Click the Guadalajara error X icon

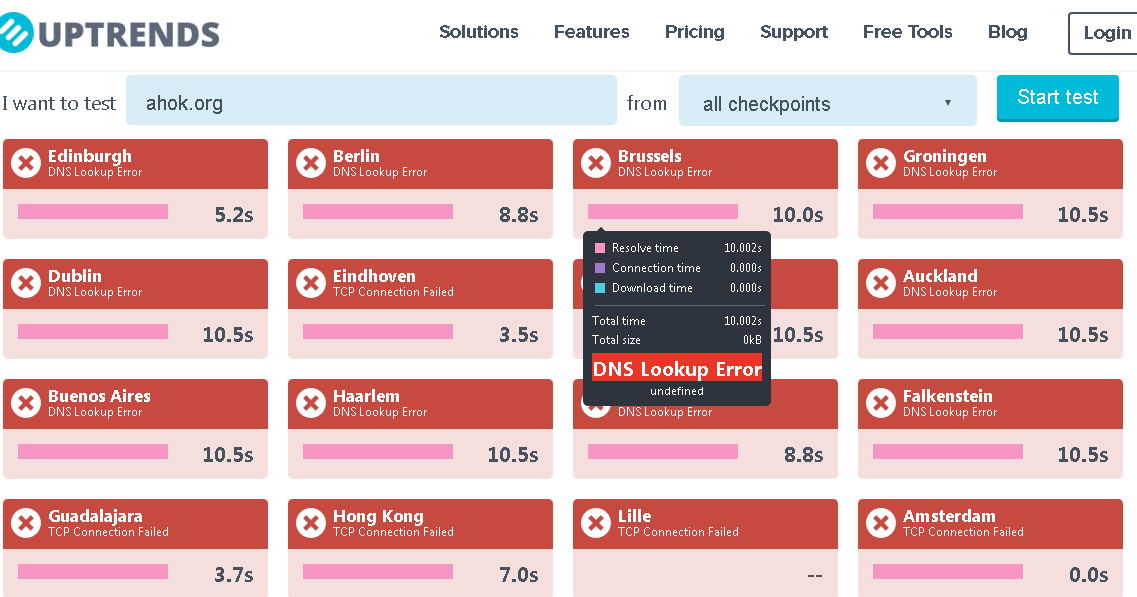point(25,522)
